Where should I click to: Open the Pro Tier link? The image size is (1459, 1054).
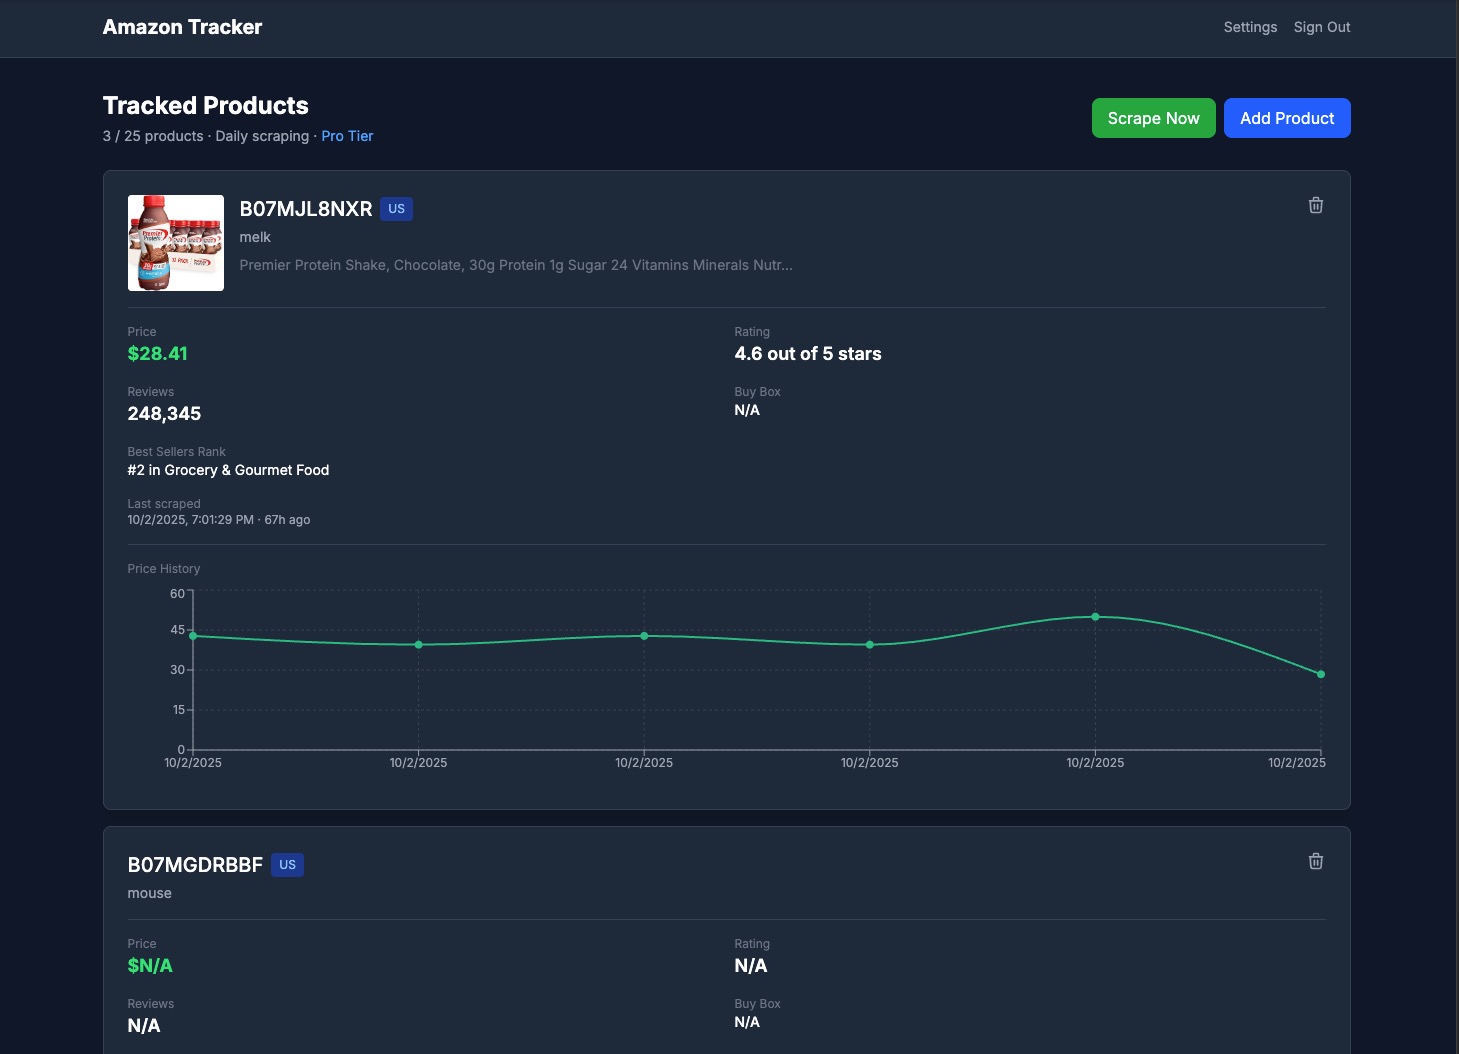[x=346, y=136]
